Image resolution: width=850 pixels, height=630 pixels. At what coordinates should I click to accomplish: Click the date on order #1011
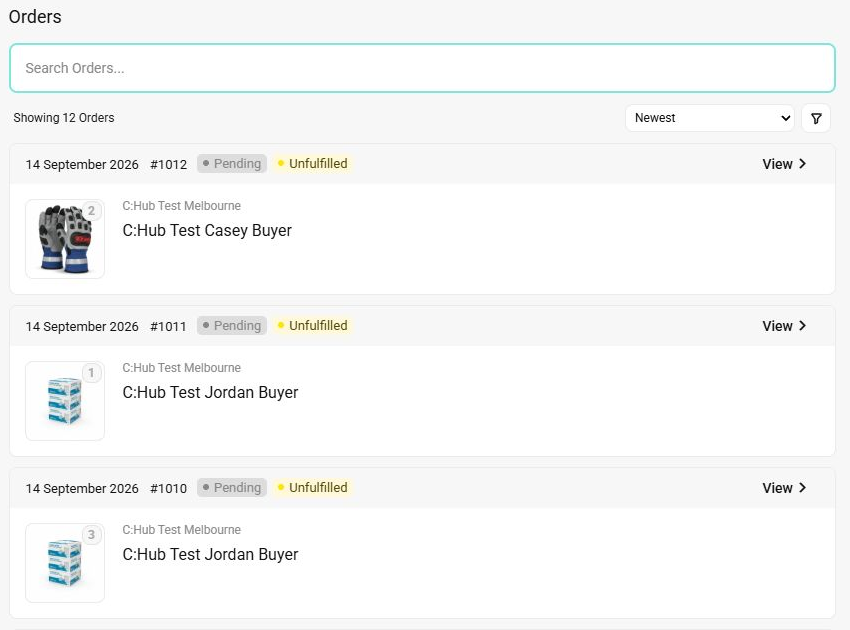click(82, 326)
